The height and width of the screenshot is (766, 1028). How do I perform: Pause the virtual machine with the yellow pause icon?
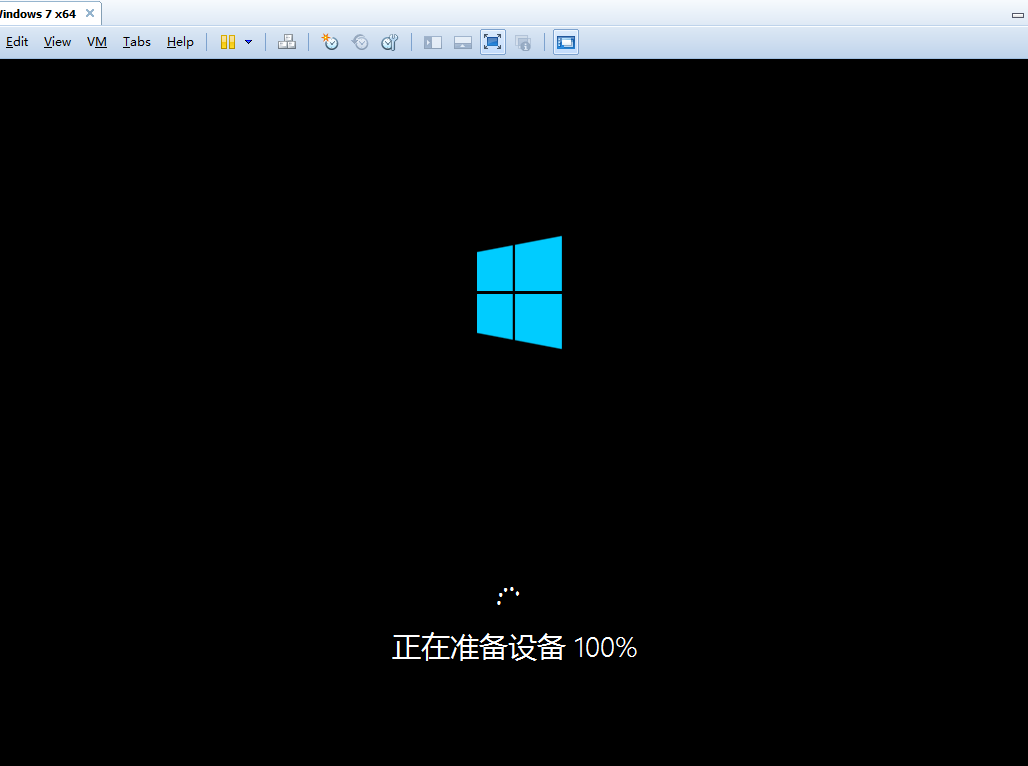(227, 42)
